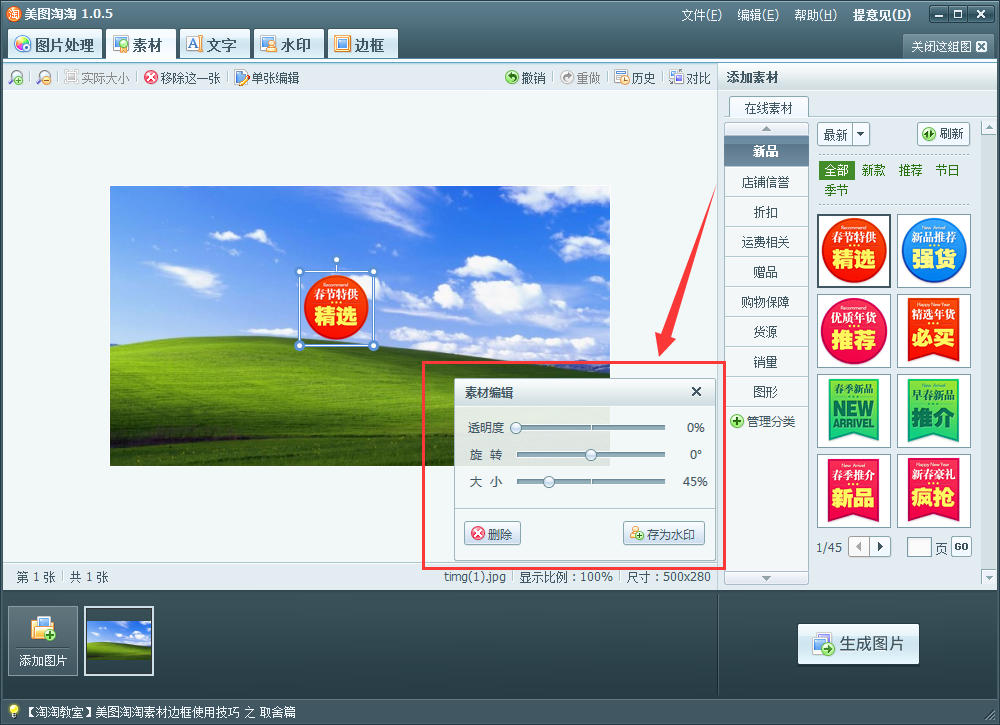Enable the 推荐 material filter
The image size is (1000, 725).
click(910, 170)
